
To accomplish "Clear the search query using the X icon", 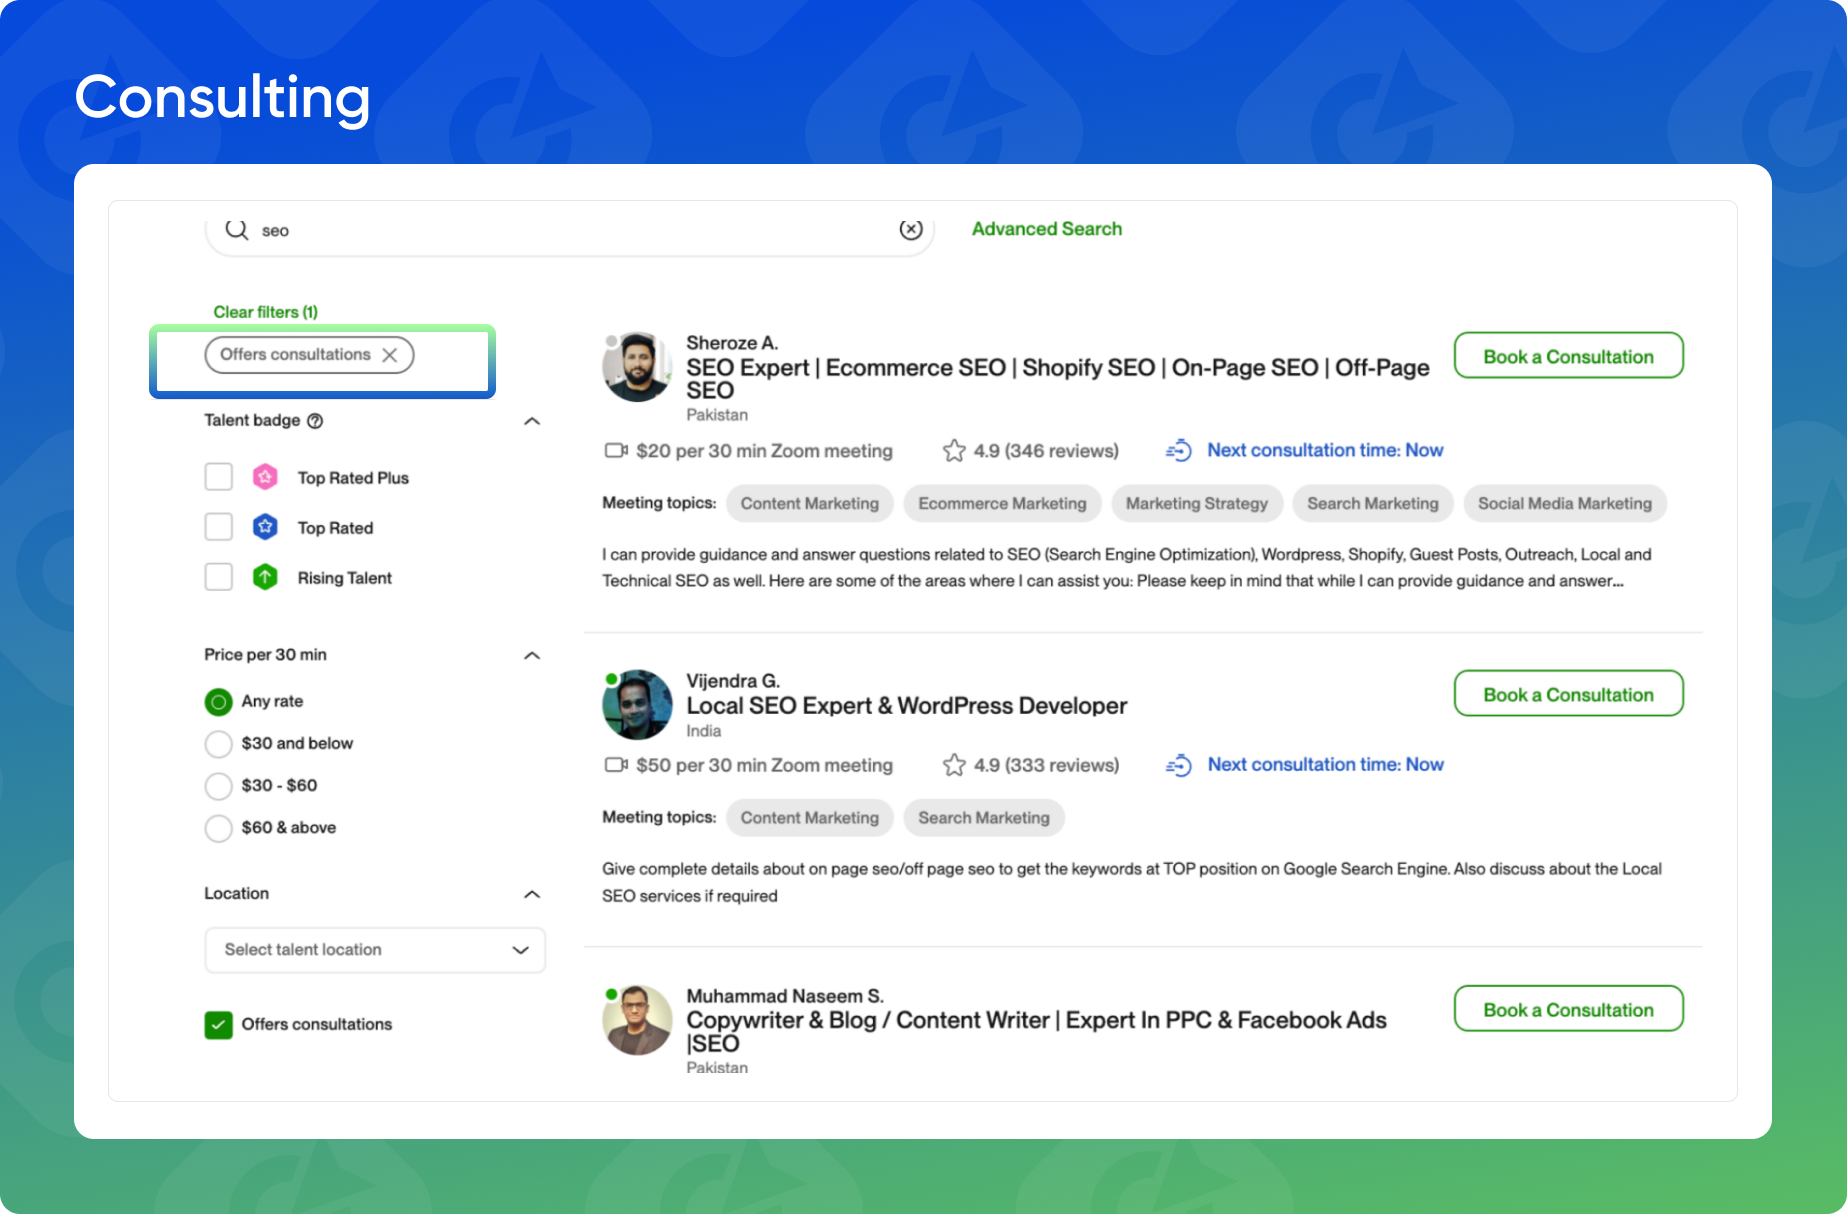I will tap(910, 229).
